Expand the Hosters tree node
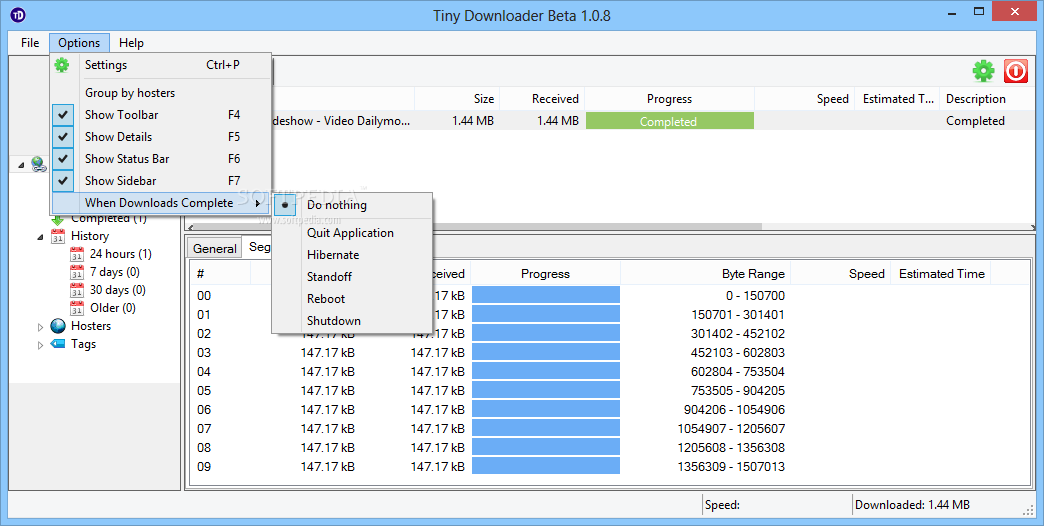 point(40,327)
